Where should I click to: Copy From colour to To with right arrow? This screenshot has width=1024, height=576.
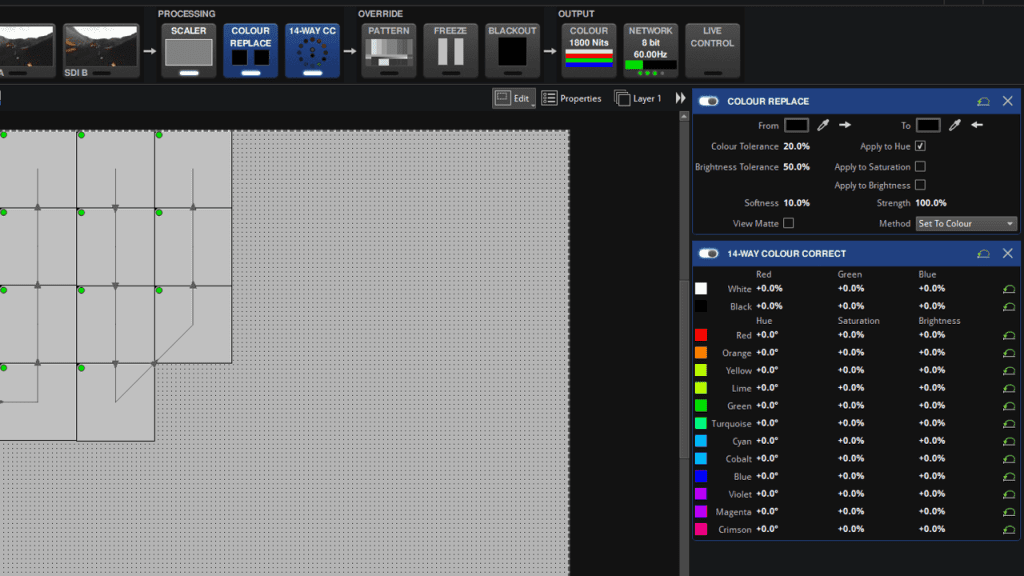pyautogui.click(x=845, y=125)
